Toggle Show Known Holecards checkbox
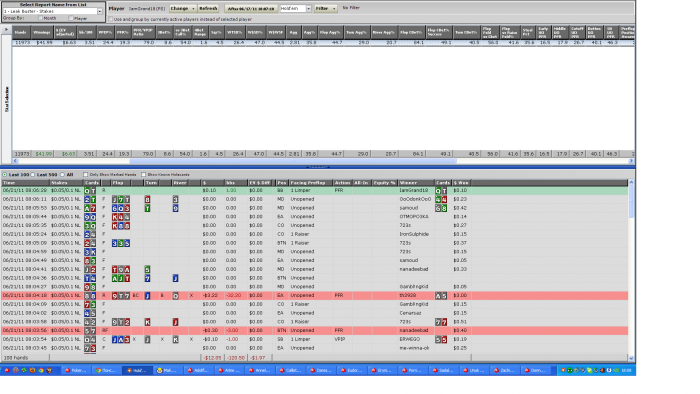Screen dimensions: 700x394 pyautogui.click(x=143, y=174)
